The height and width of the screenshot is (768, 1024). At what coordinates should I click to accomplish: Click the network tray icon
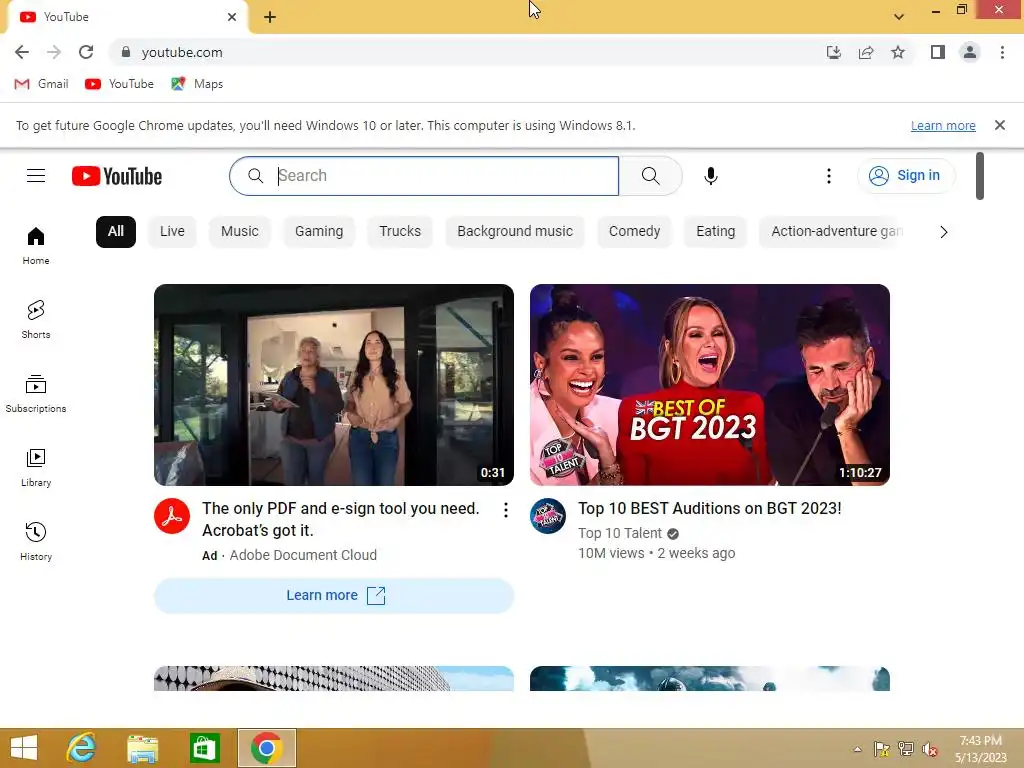(x=906, y=749)
